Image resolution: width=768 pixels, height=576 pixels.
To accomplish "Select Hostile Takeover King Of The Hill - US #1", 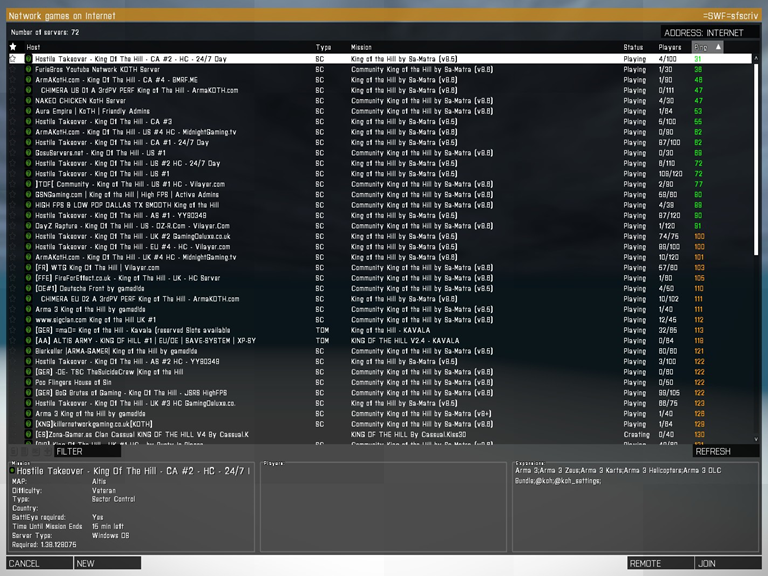I will click(x=380, y=174).
